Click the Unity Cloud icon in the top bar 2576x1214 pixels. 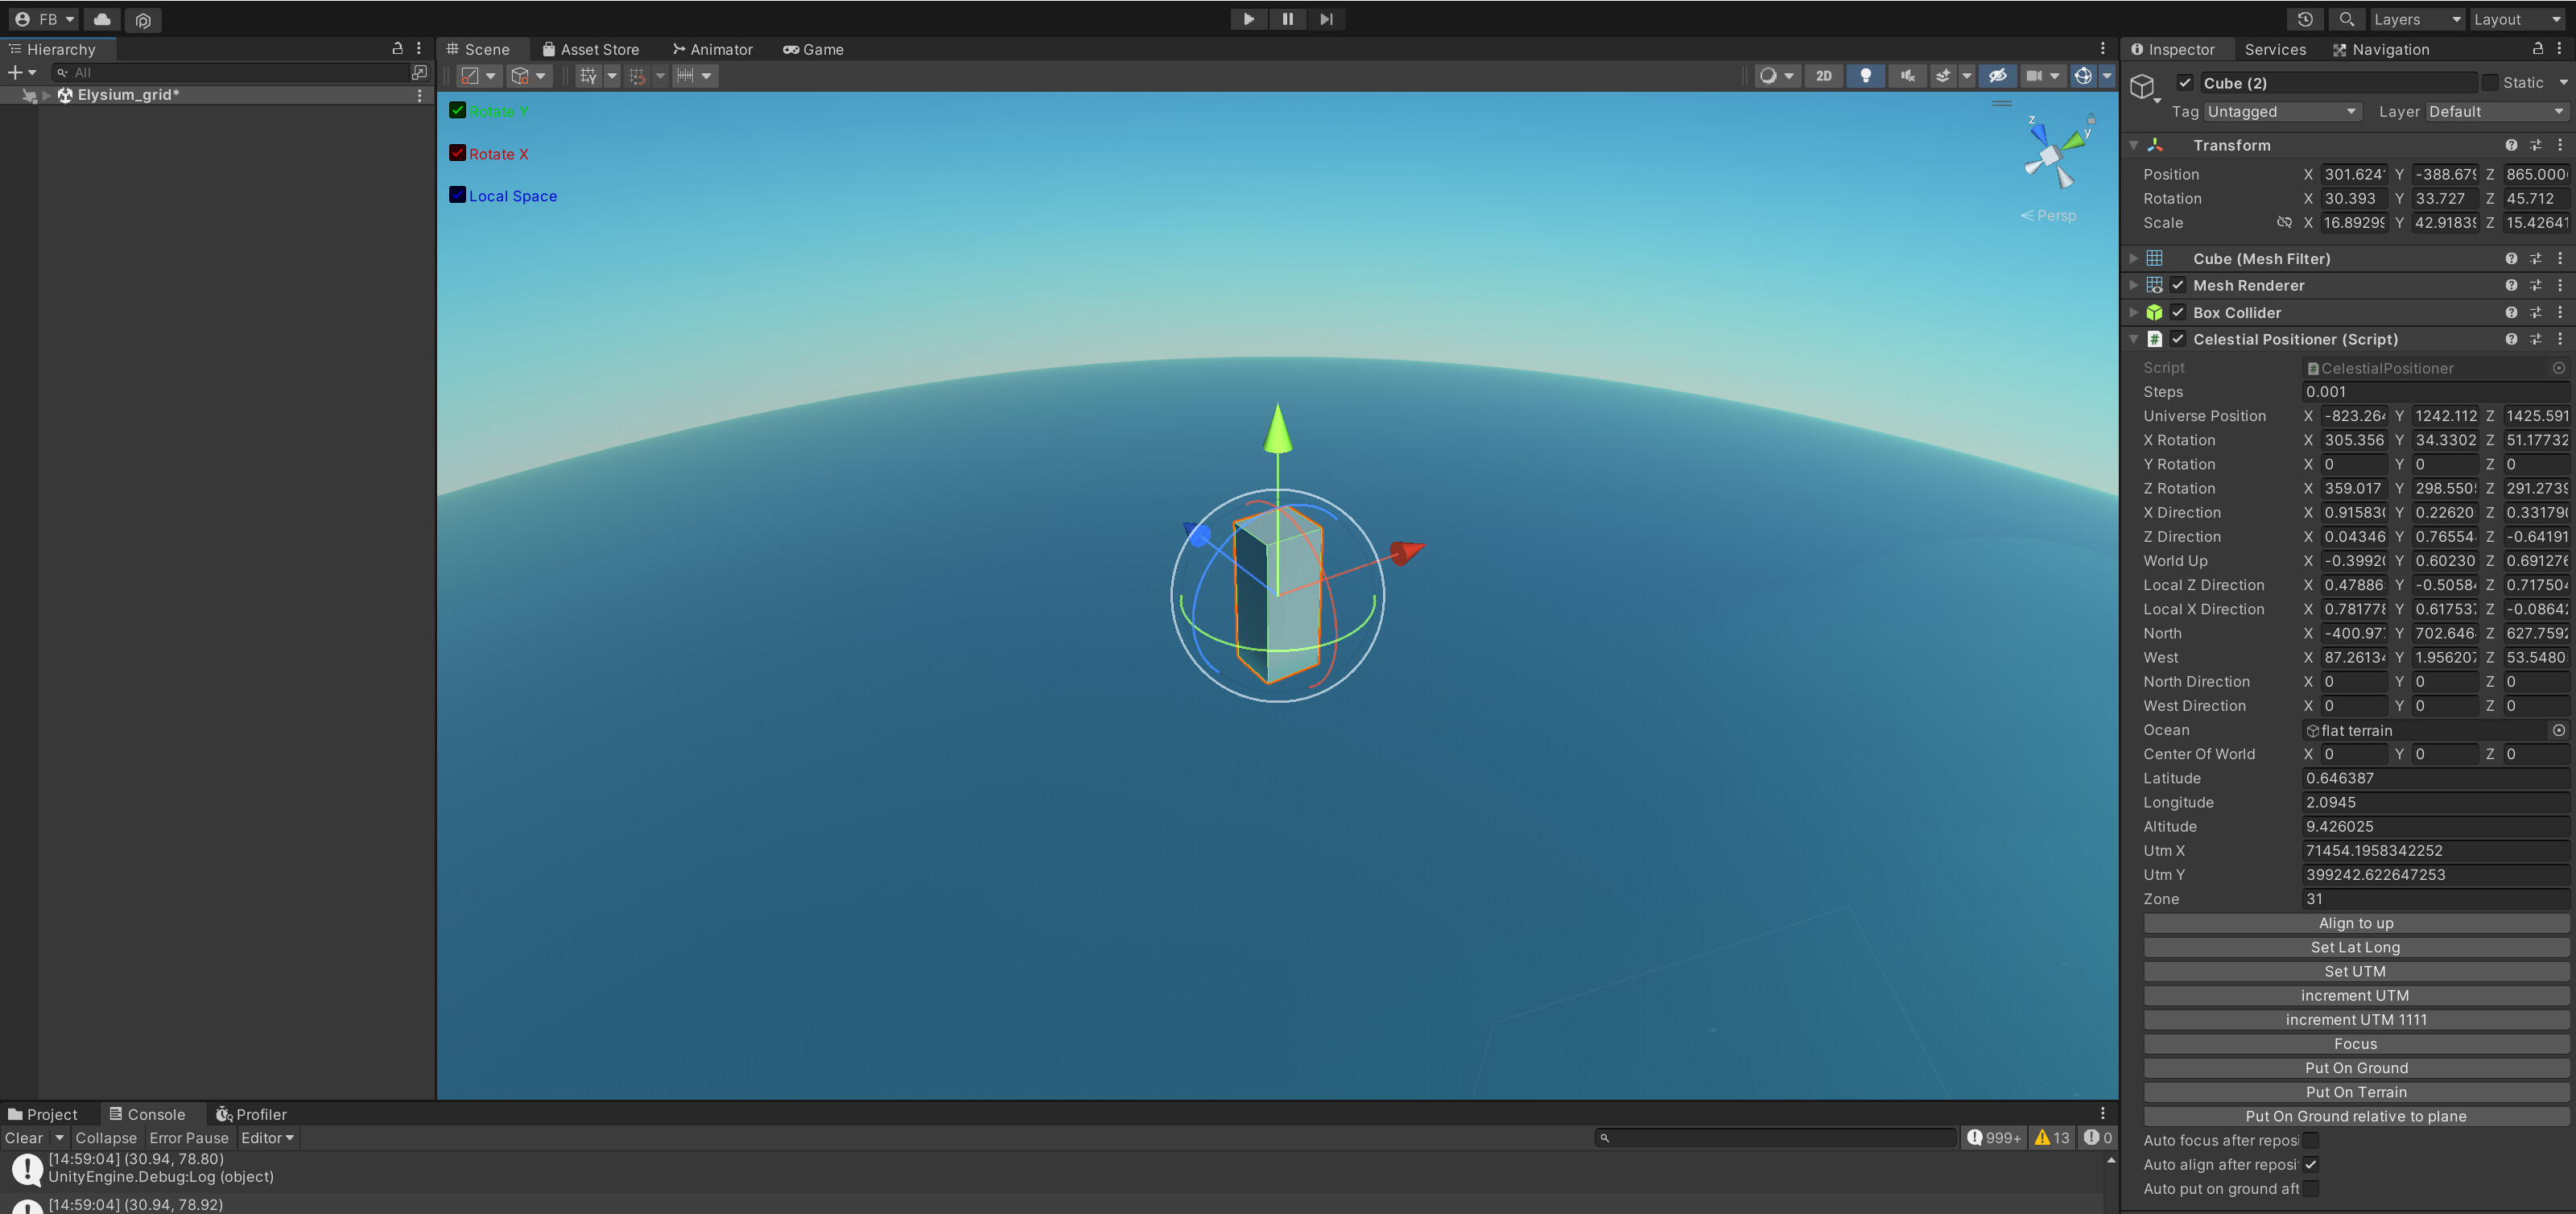(101, 19)
